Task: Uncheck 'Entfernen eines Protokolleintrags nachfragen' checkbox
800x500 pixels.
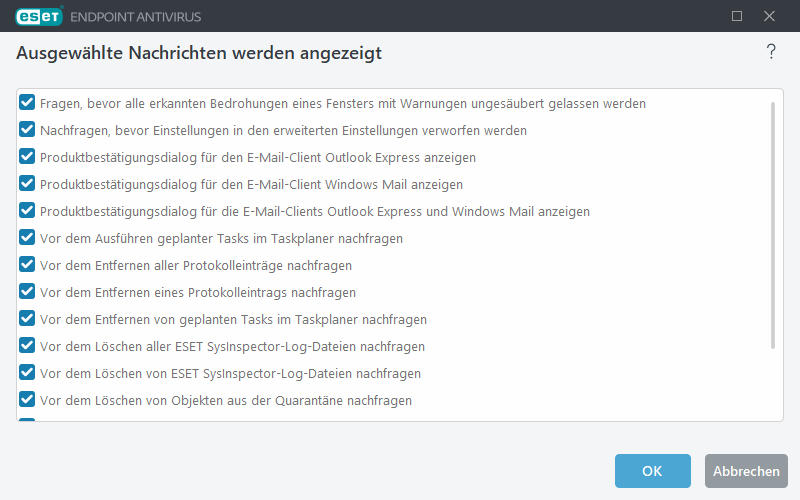Action: (28, 292)
